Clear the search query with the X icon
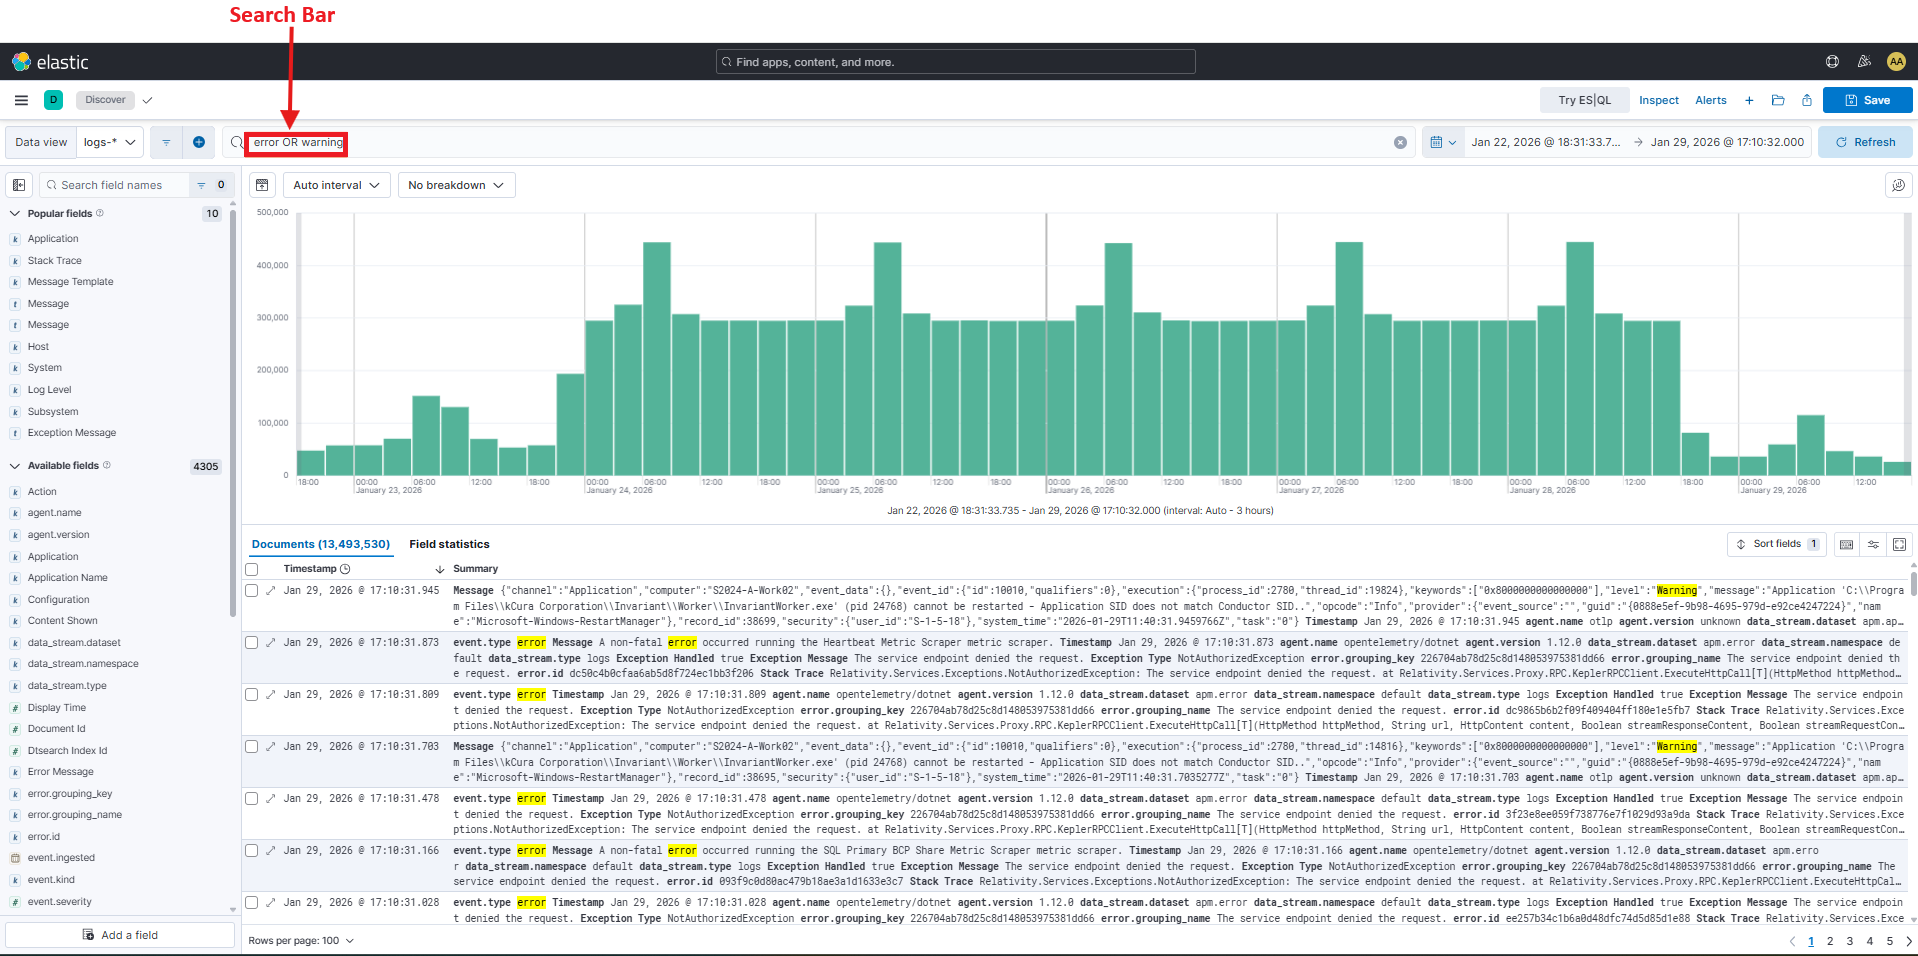Image resolution: width=1918 pixels, height=956 pixels. pos(1400,142)
